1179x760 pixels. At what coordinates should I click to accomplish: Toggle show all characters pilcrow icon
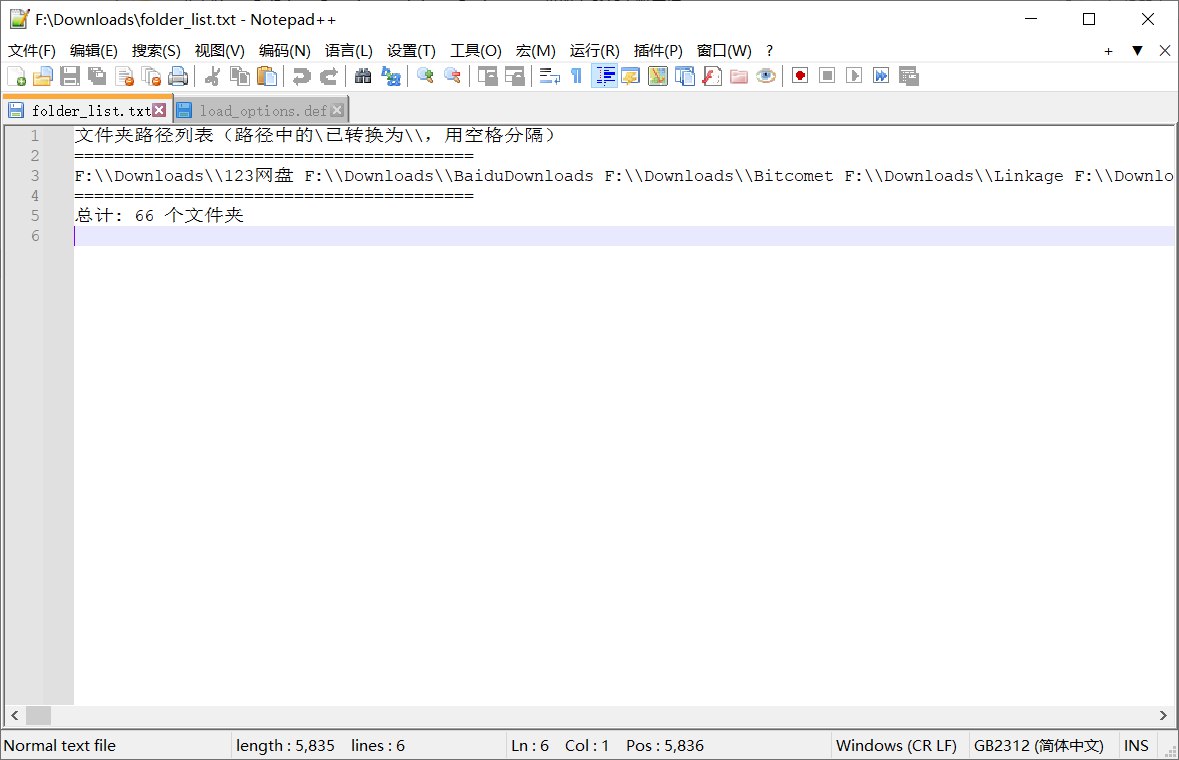tap(576, 76)
